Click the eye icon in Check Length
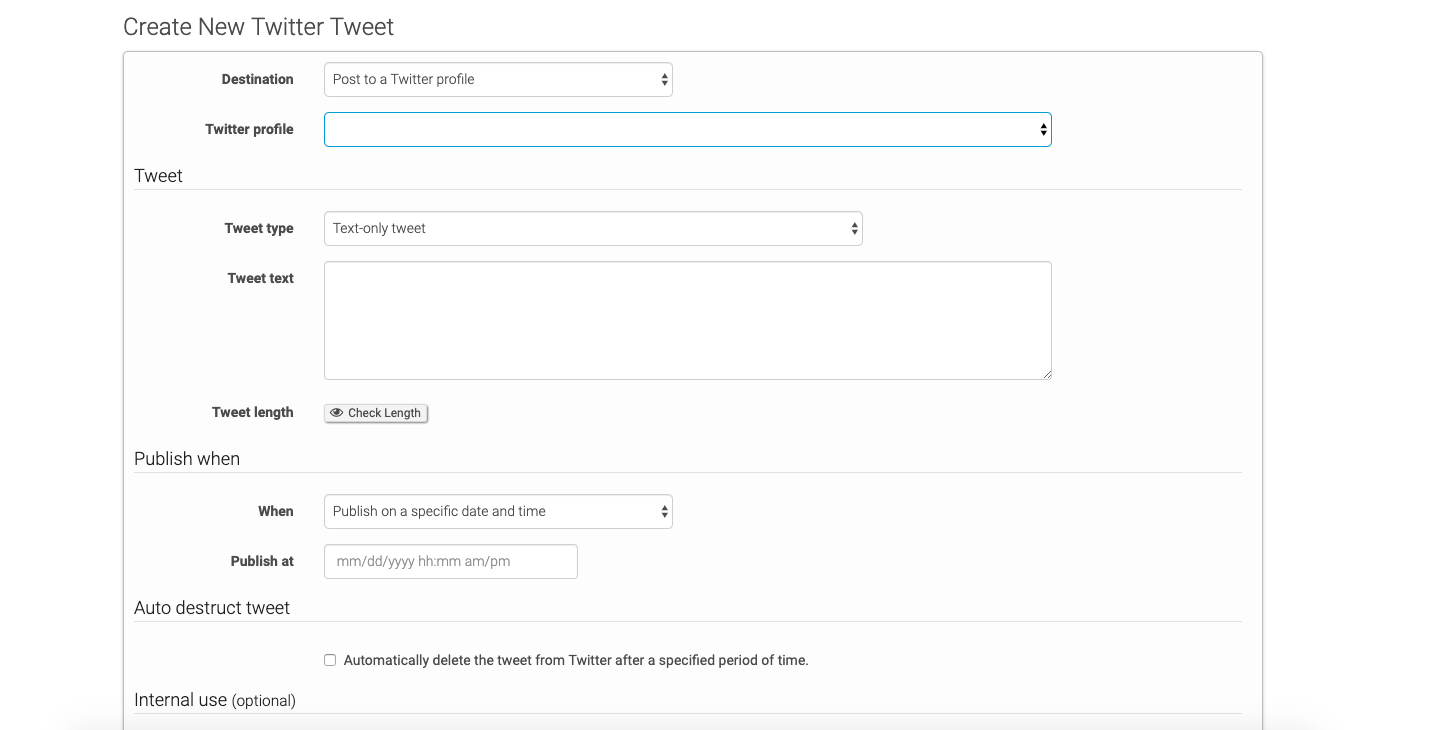Image resolution: width=1447 pixels, height=730 pixels. tap(337, 413)
